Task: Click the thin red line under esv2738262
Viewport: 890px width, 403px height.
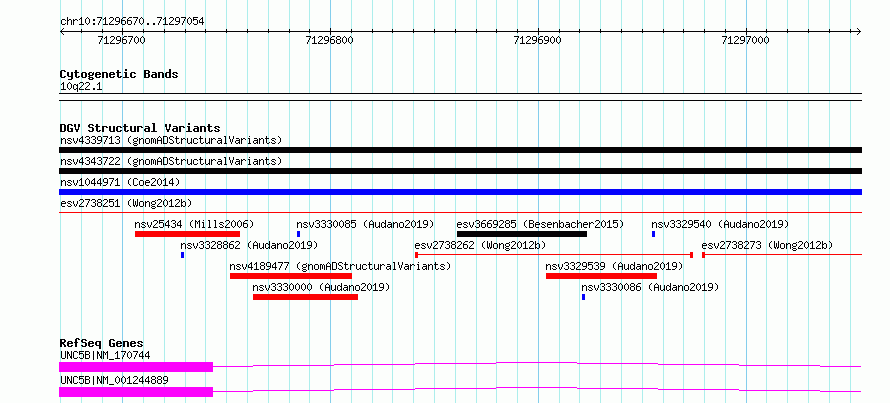Action: 554,255
